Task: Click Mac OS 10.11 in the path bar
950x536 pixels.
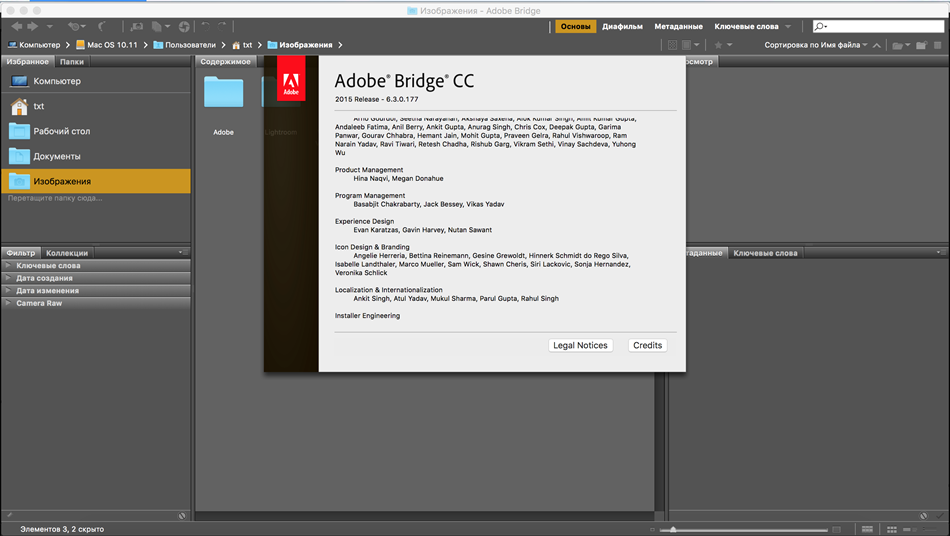Action: click(x=107, y=45)
